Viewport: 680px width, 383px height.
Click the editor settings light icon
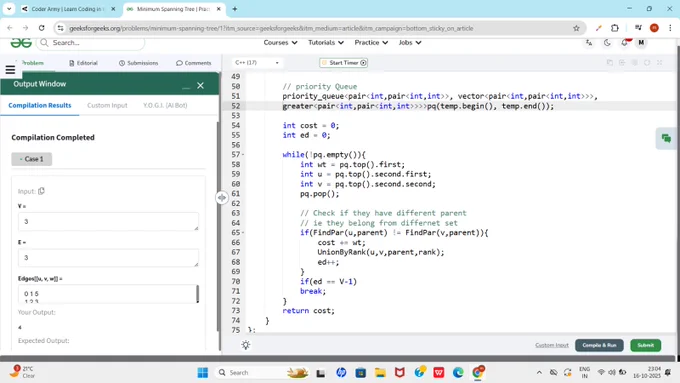246,345
